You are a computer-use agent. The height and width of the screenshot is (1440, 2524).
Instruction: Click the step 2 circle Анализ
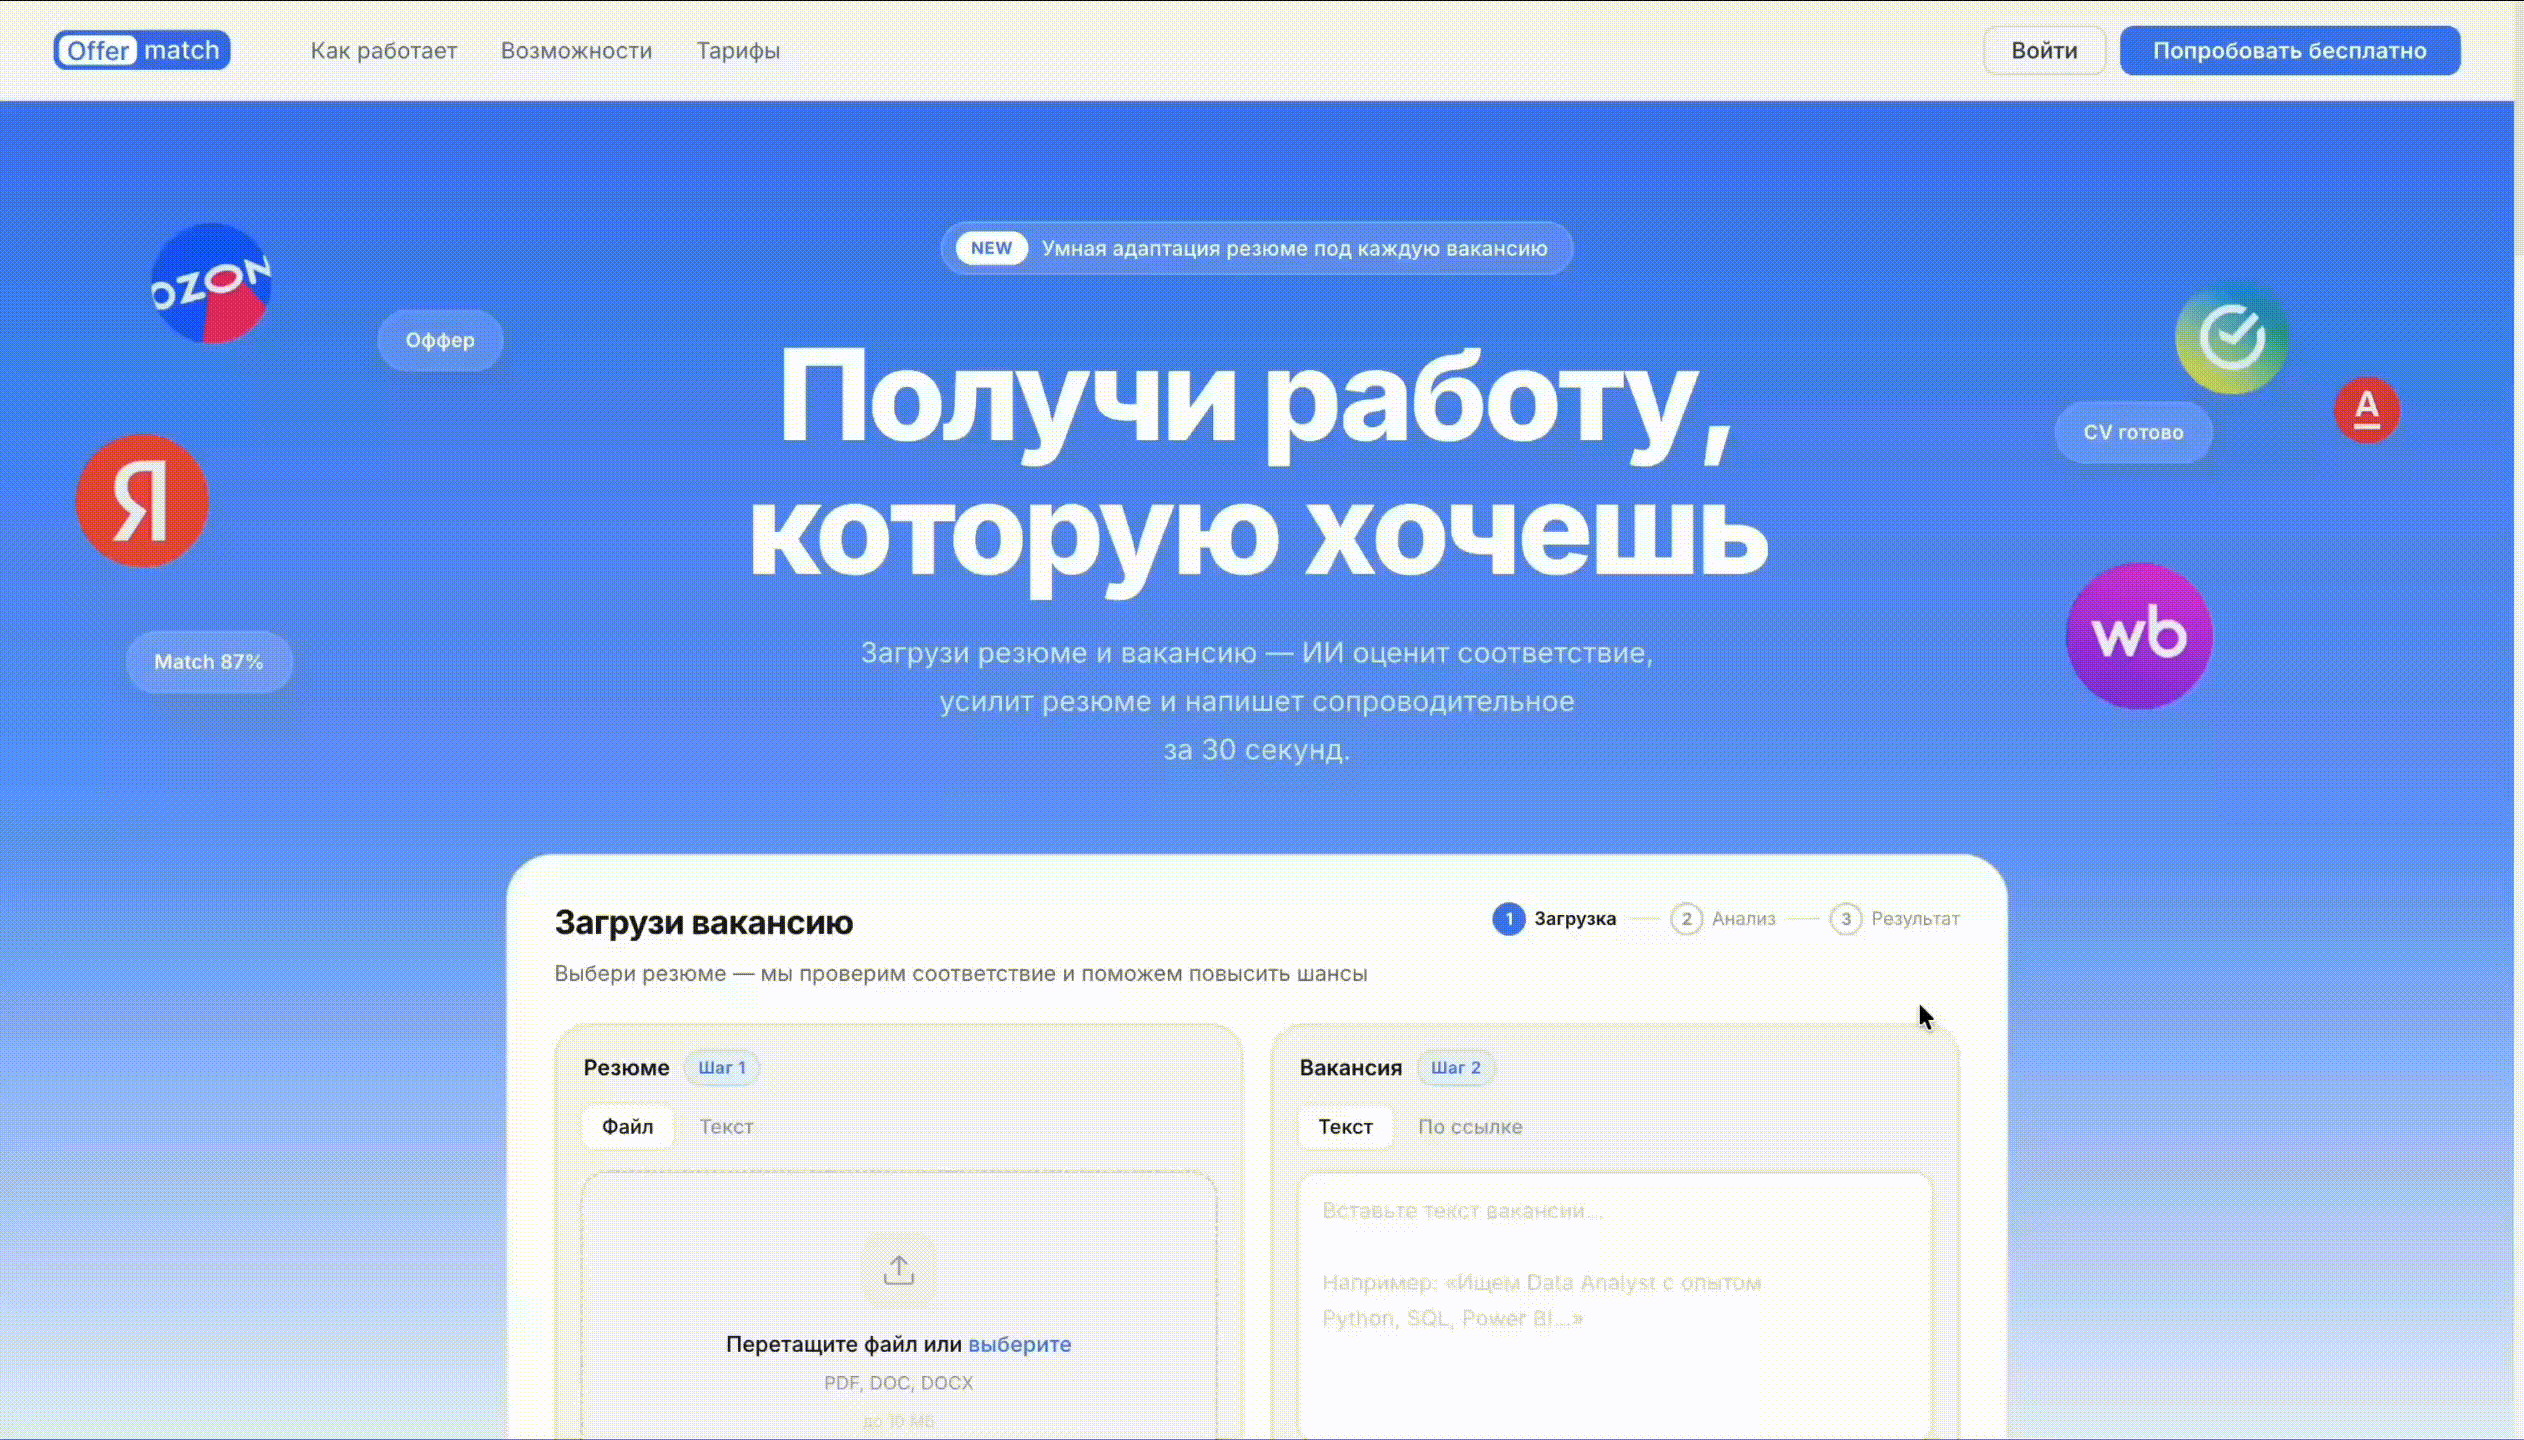1686,918
